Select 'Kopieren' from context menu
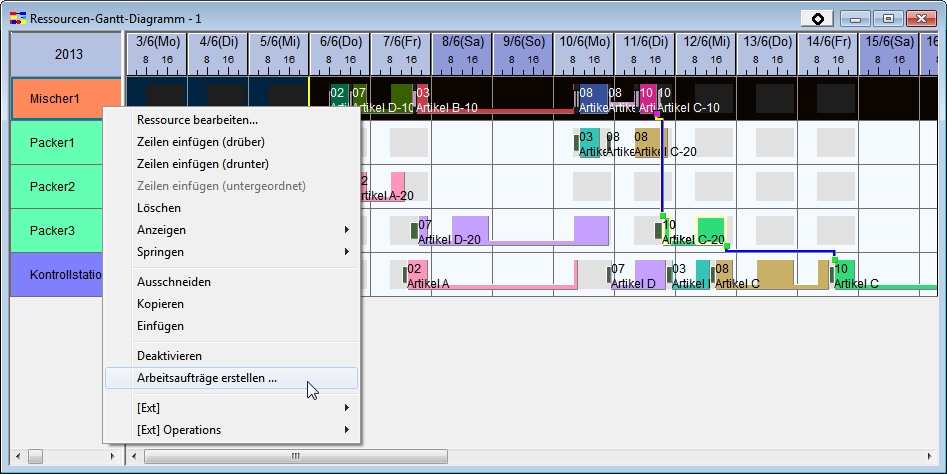 pos(161,304)
